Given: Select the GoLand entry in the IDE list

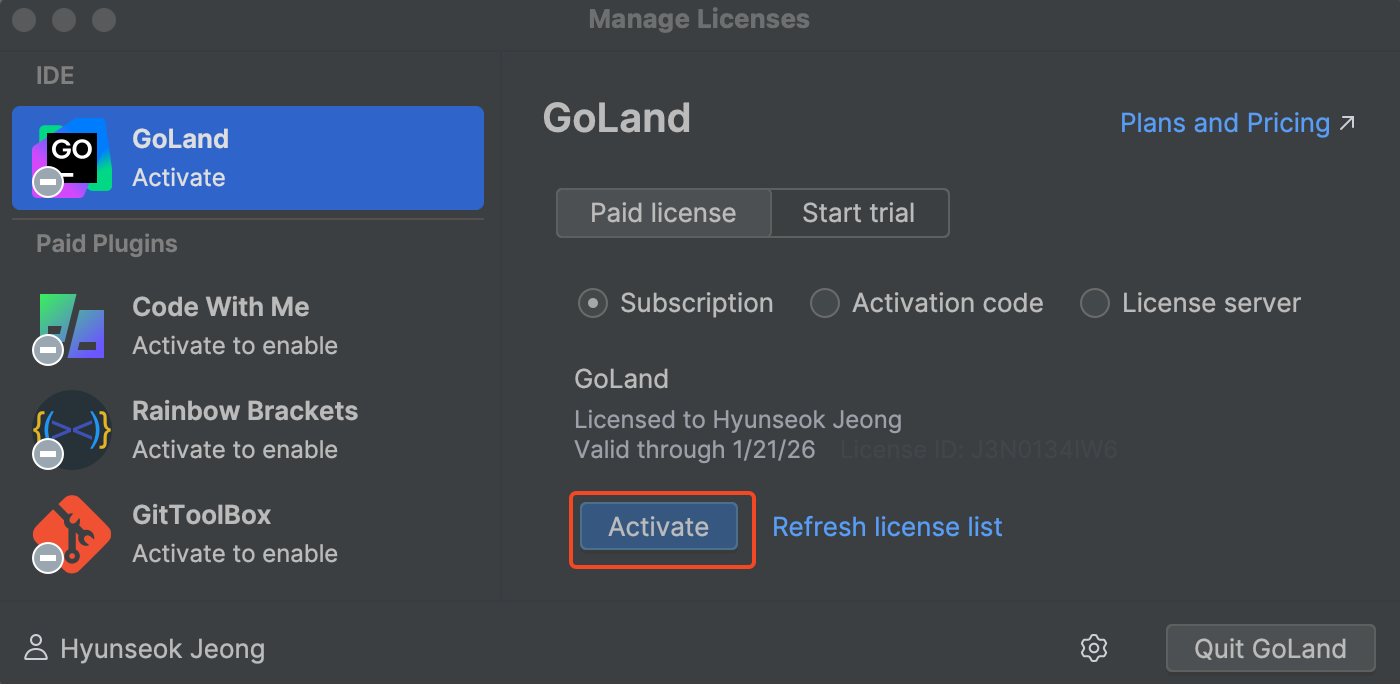Looking at the screenshot, I should [x=248, y=158].
